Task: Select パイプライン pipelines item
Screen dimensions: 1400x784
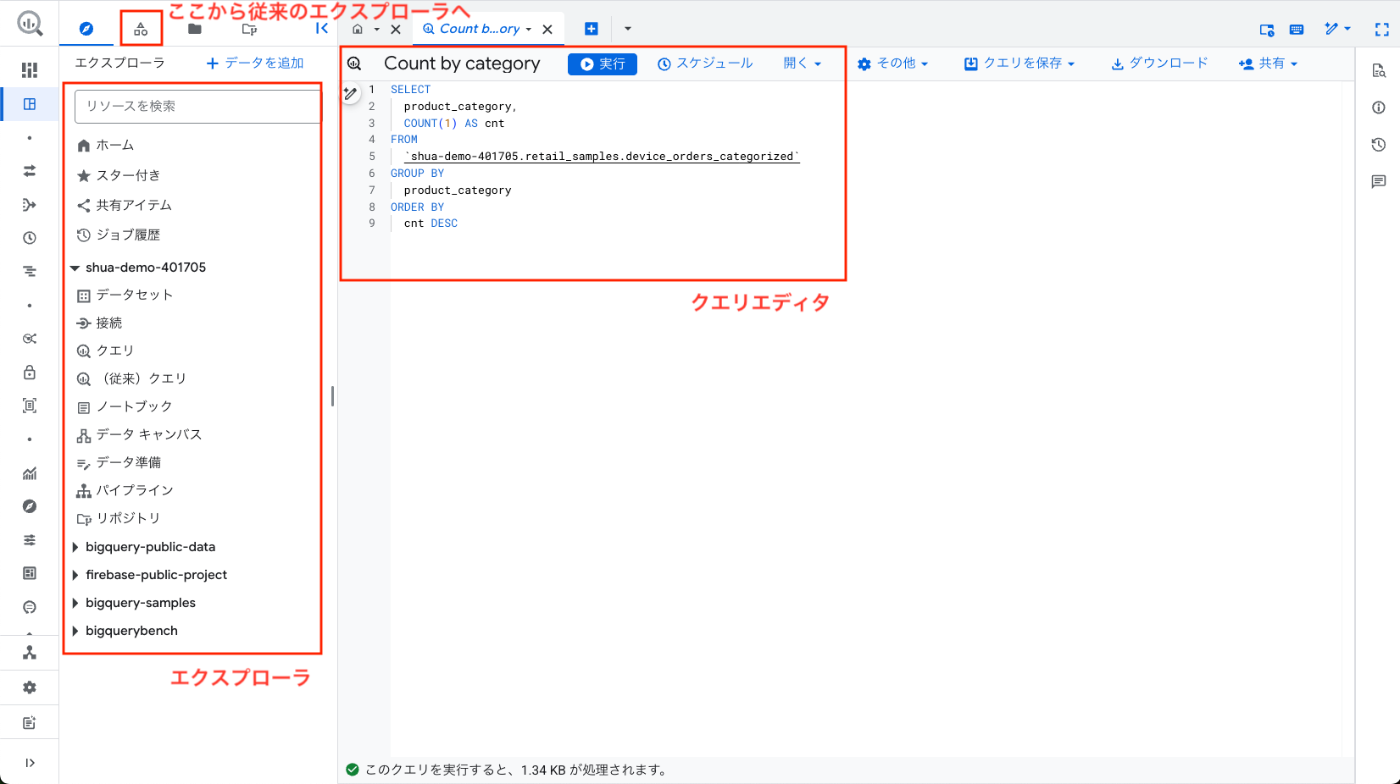Action: pos(125,491)
